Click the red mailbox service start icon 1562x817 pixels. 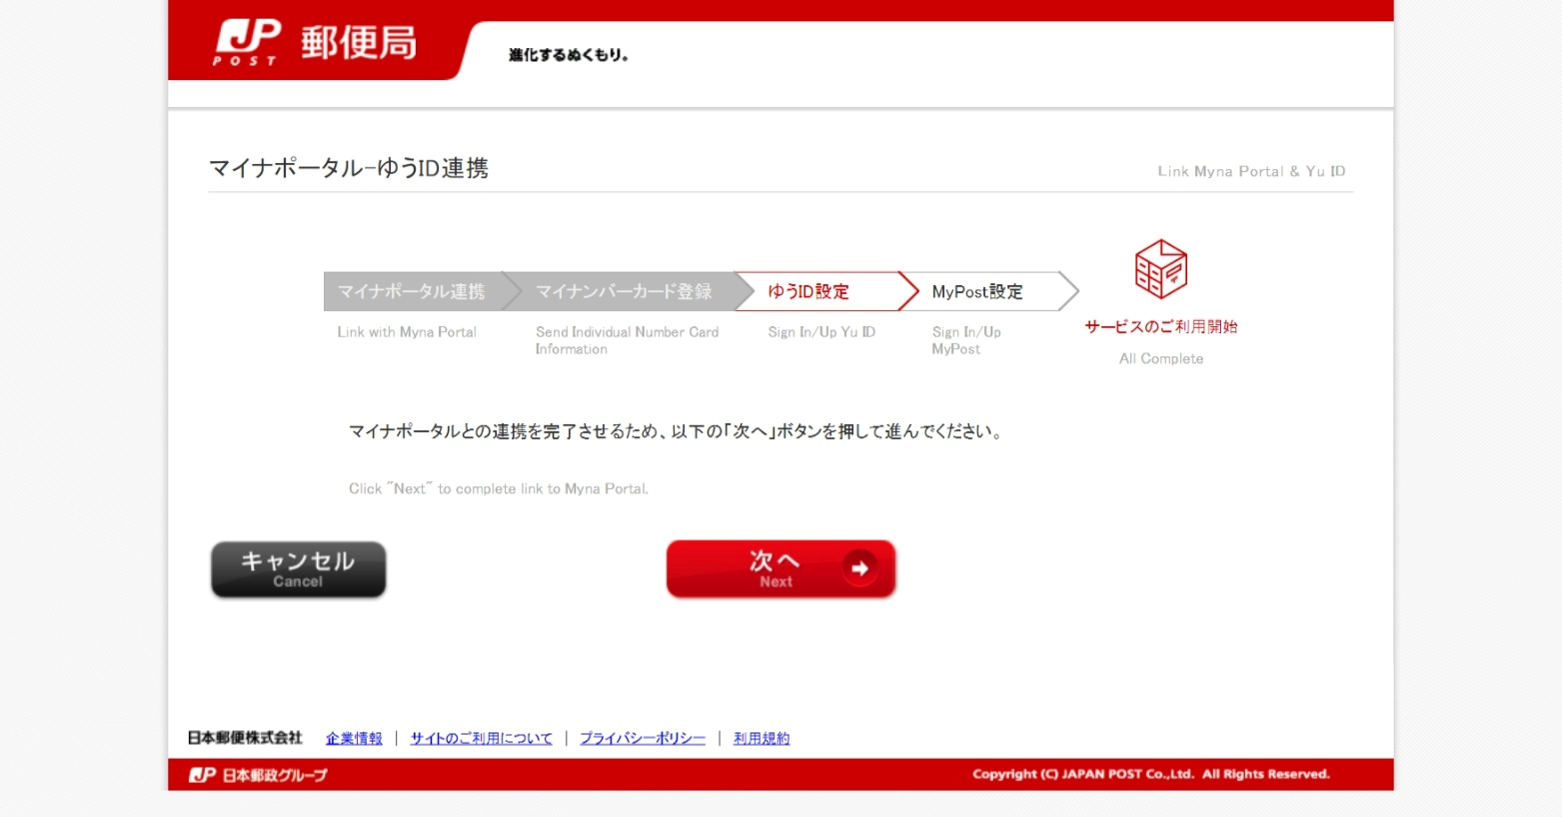pyautogui.click(x=1161, y=269)
